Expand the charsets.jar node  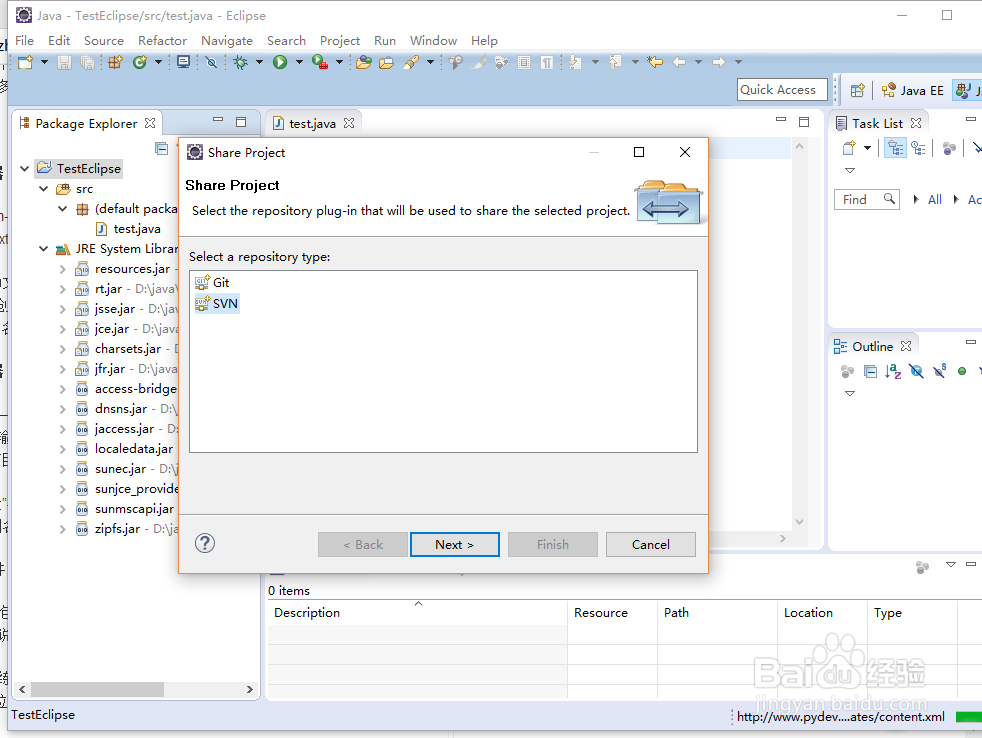tap(62, 349)
